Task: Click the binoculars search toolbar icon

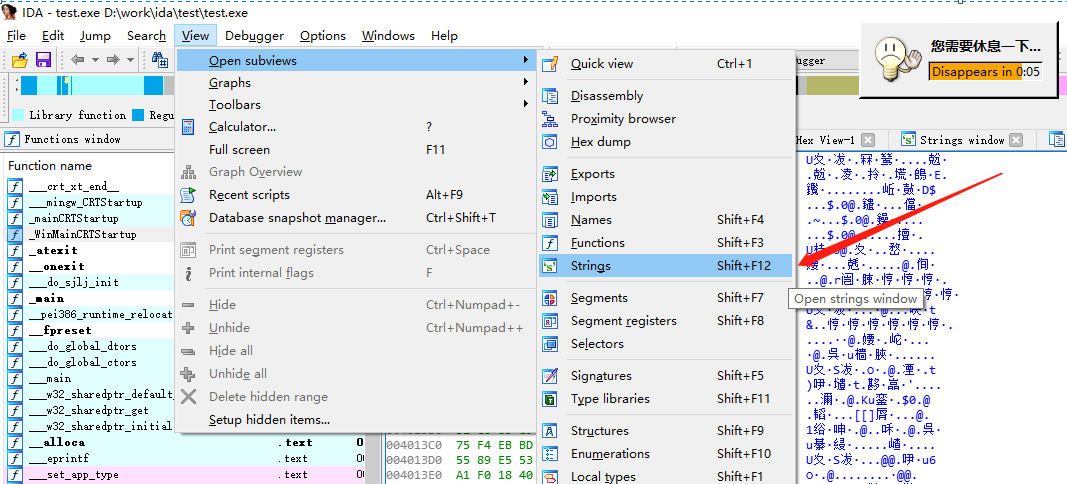Action: click(x=160, y=60)
